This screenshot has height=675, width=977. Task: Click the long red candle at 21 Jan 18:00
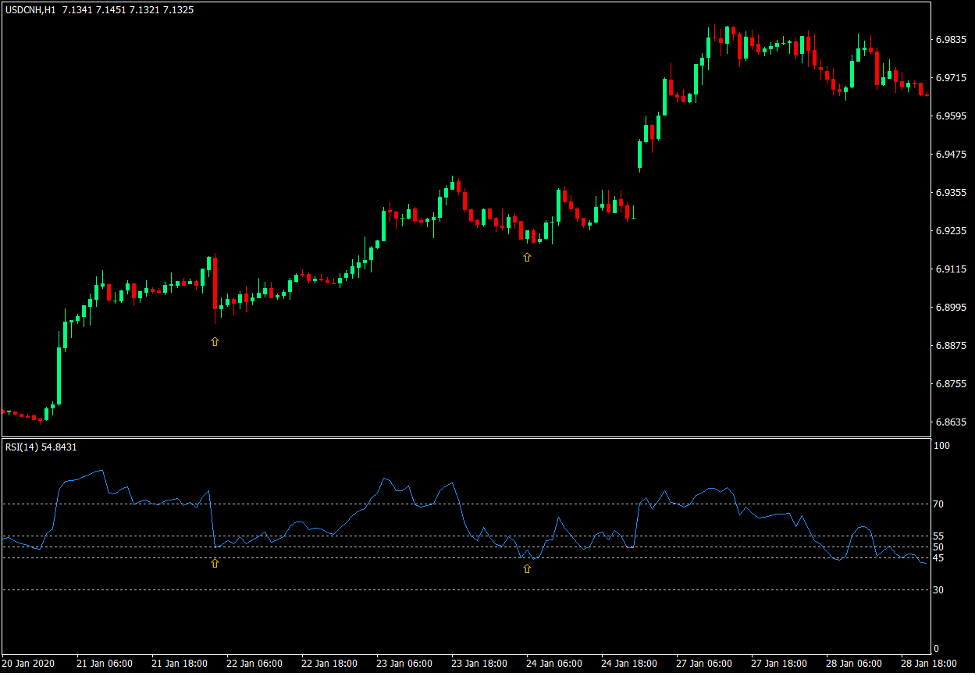pyautogui.click(x=214, y=285)
